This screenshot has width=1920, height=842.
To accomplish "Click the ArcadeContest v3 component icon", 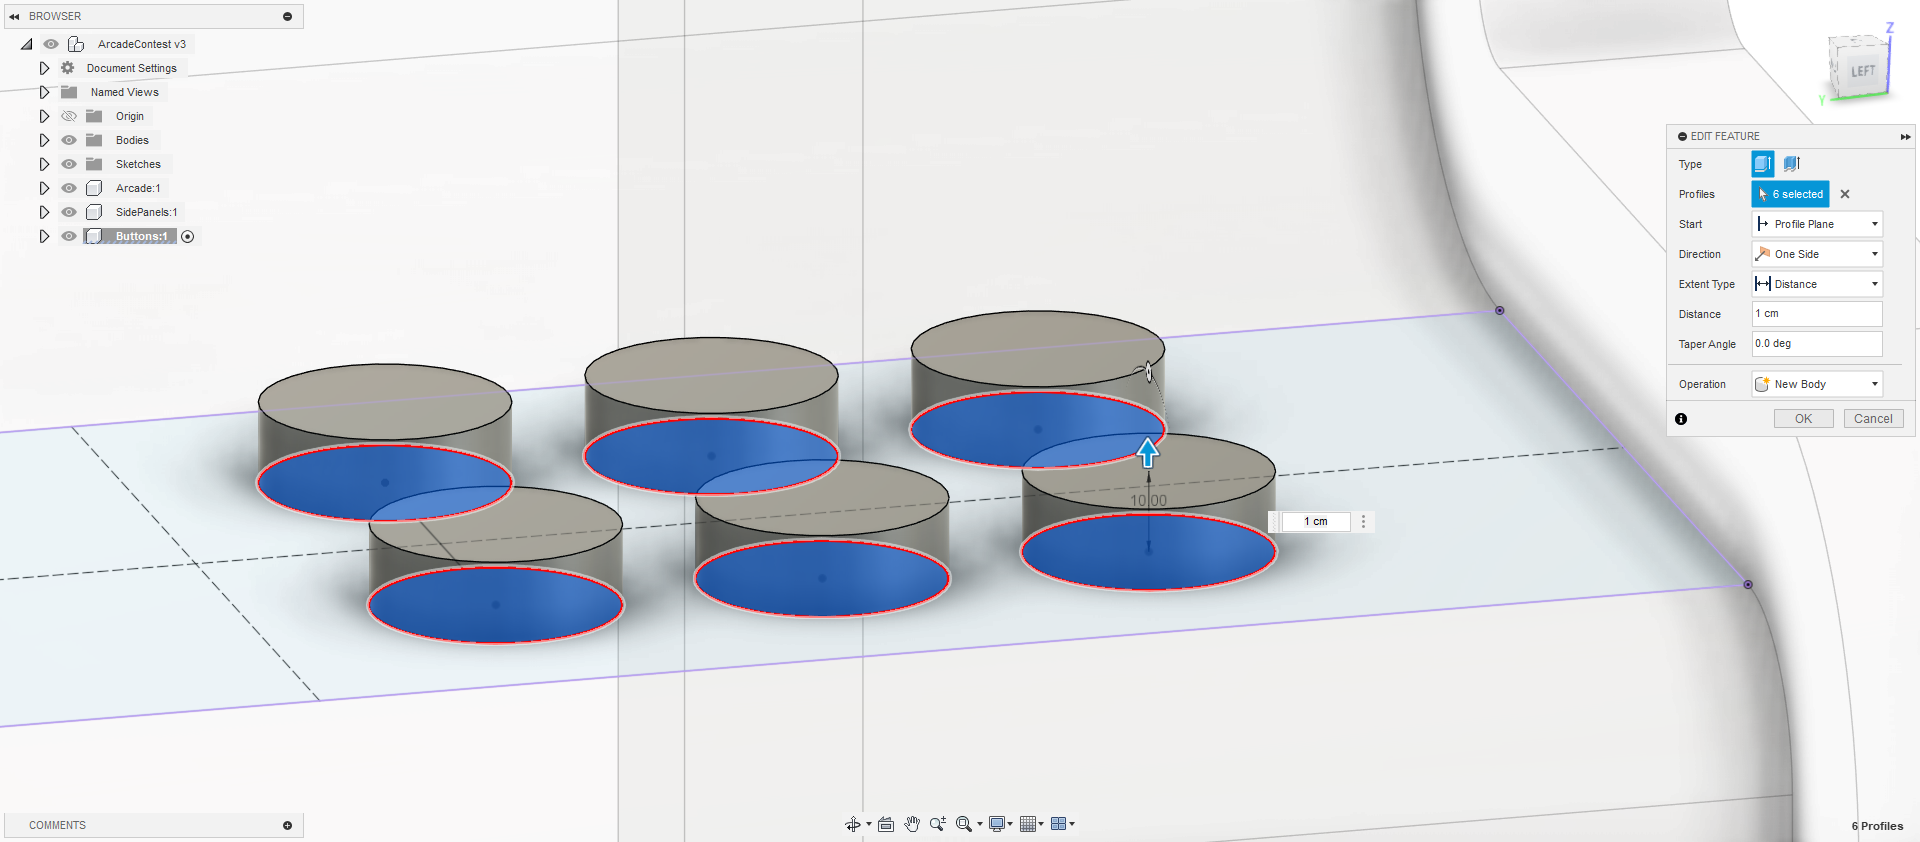I will tap(76, 44).
